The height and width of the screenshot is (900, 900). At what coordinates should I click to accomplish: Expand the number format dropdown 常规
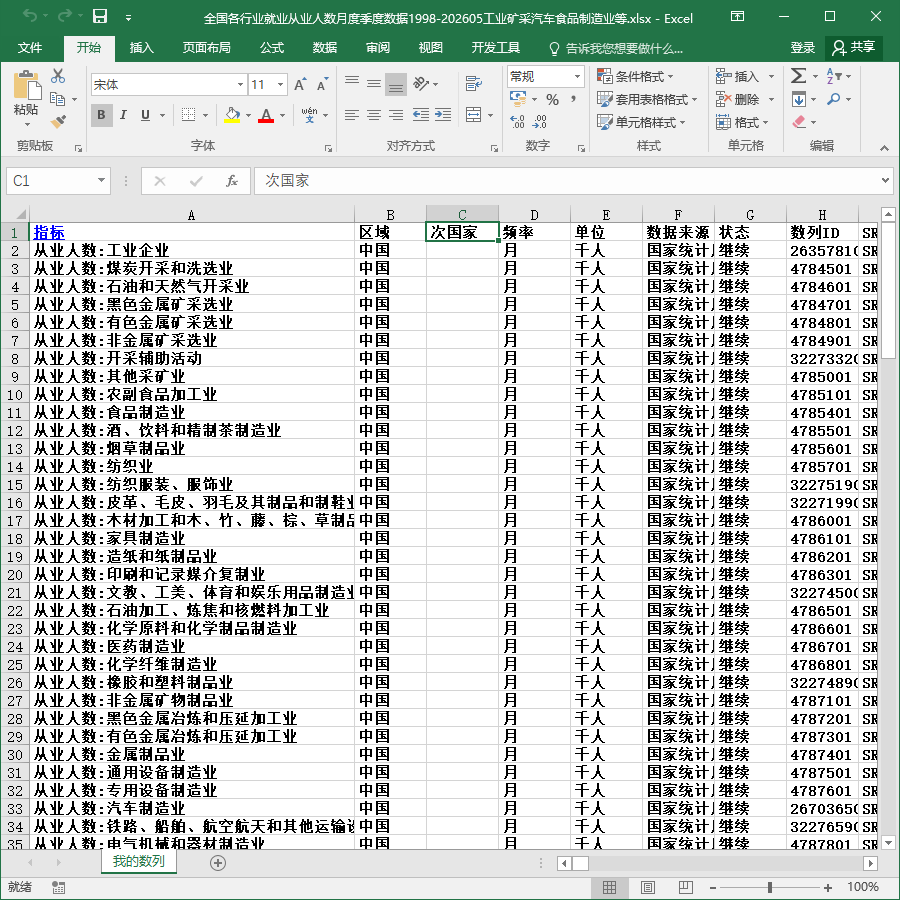click(577, 76)
